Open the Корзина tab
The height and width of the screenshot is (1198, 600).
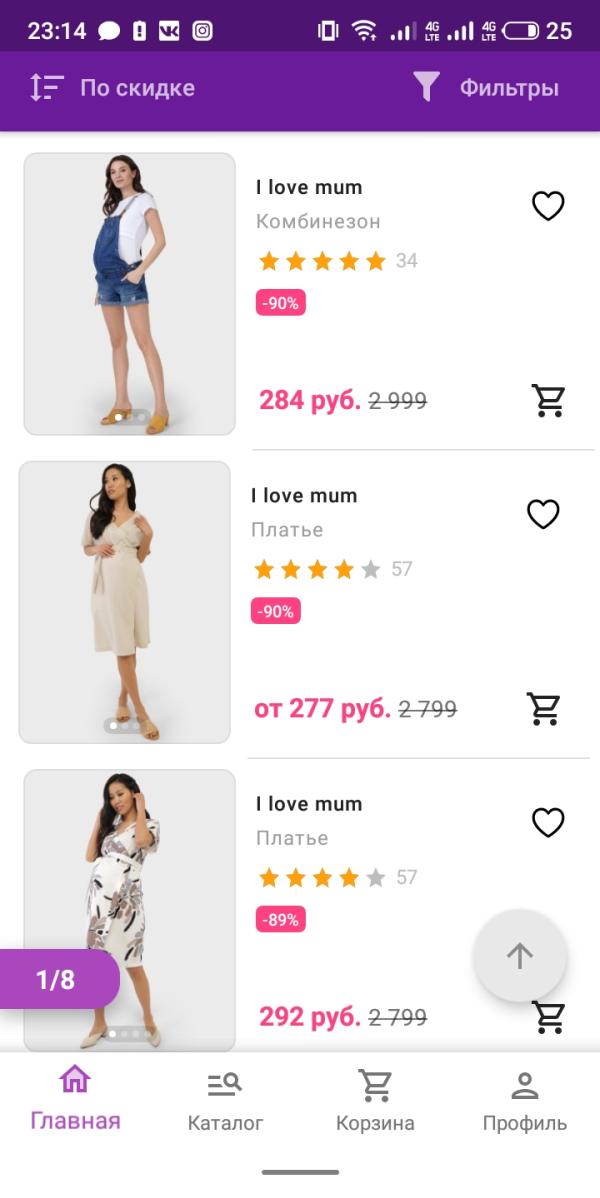[375, 1098]
